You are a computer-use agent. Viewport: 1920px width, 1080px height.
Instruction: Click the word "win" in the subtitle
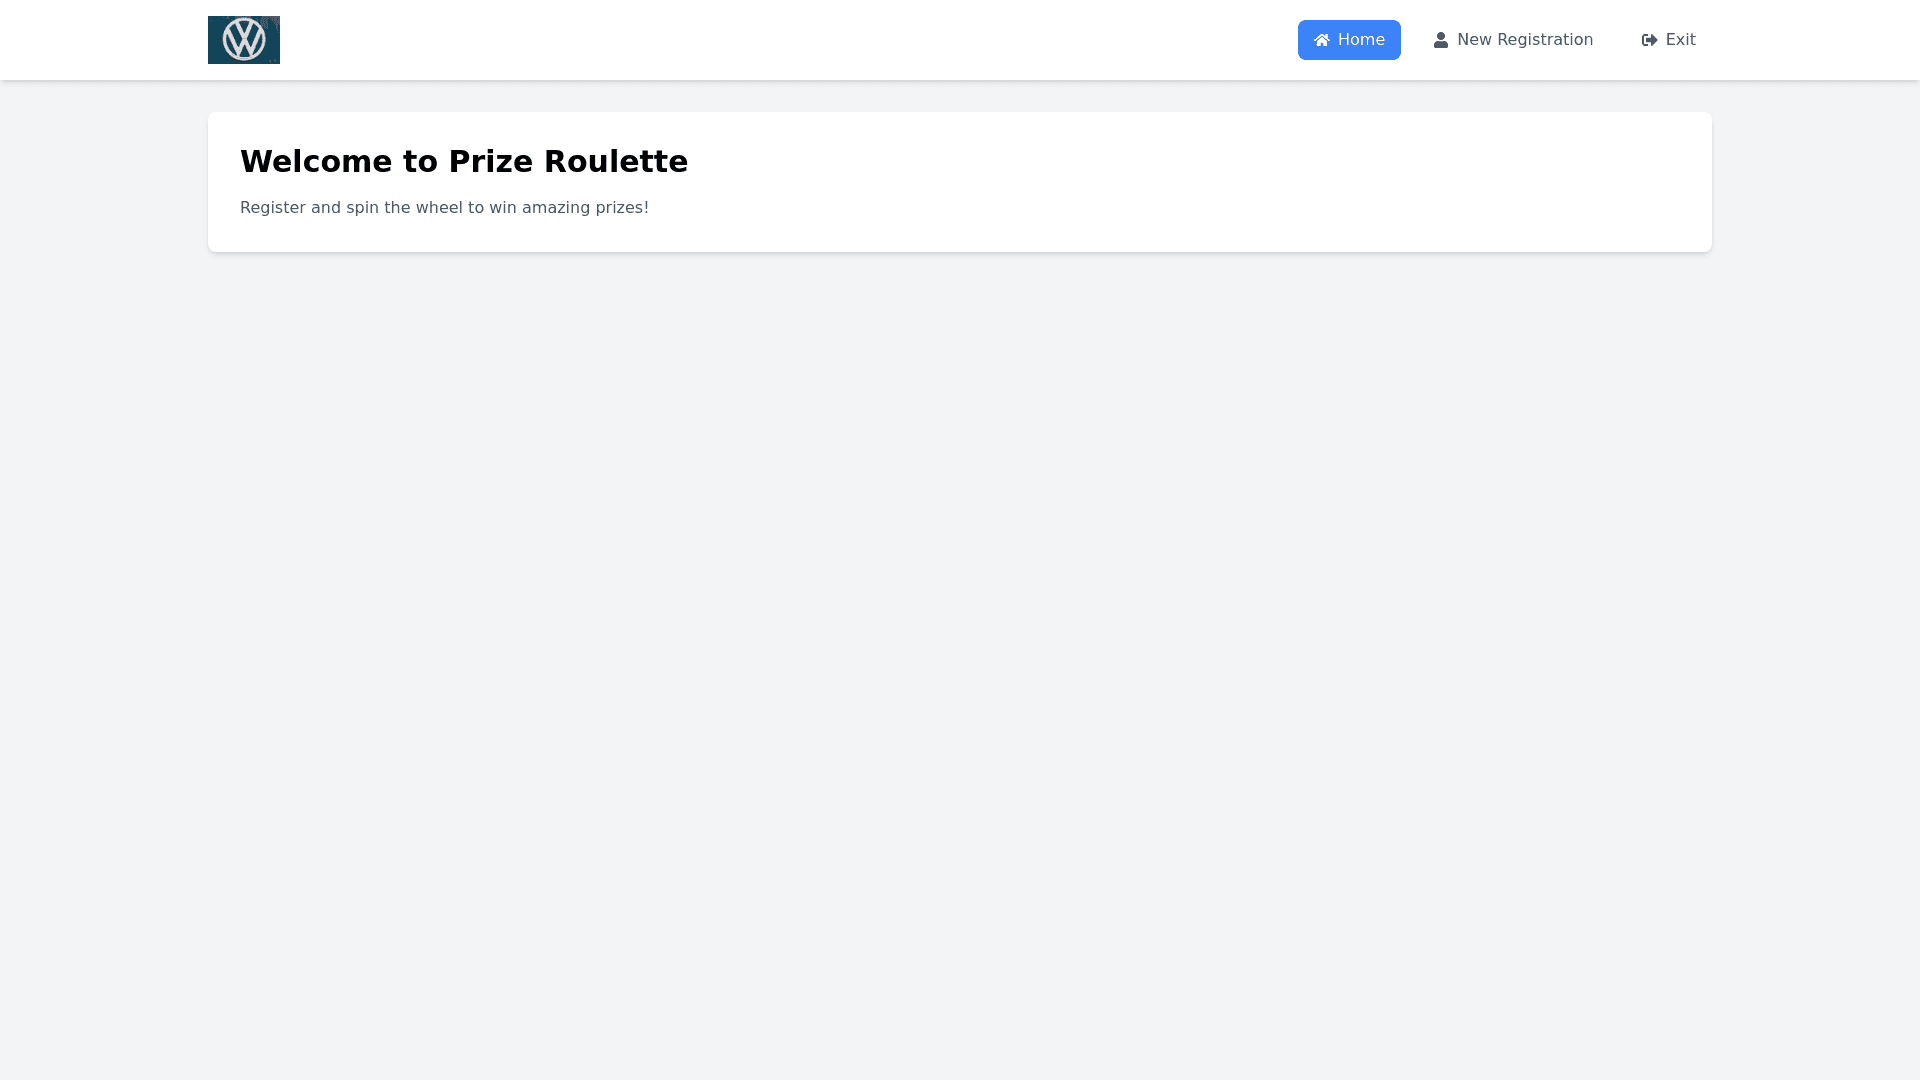(x=503, y=208)
